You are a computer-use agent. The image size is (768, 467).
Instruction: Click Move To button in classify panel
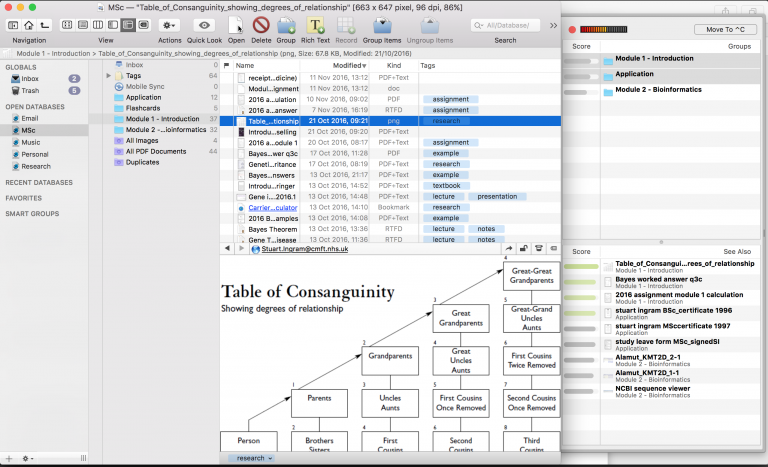725,29
